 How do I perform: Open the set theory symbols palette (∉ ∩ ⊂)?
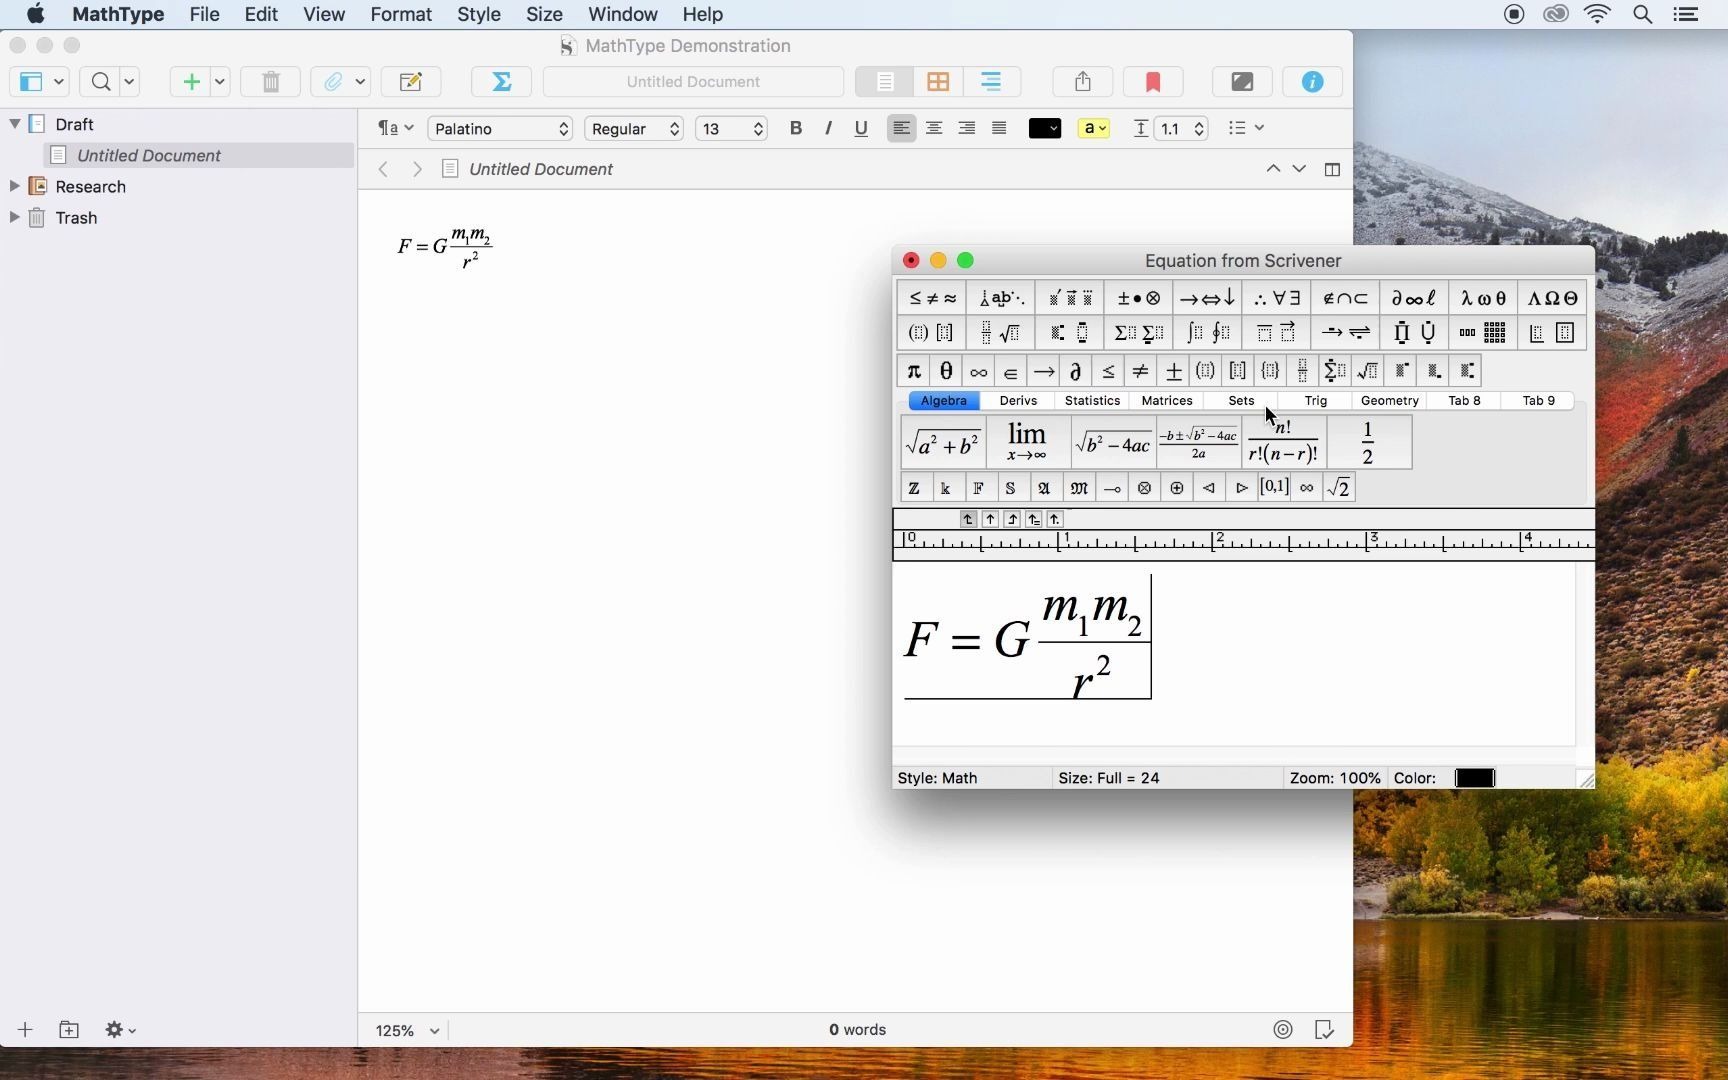pyautogui.click(x=1346, y=298)
